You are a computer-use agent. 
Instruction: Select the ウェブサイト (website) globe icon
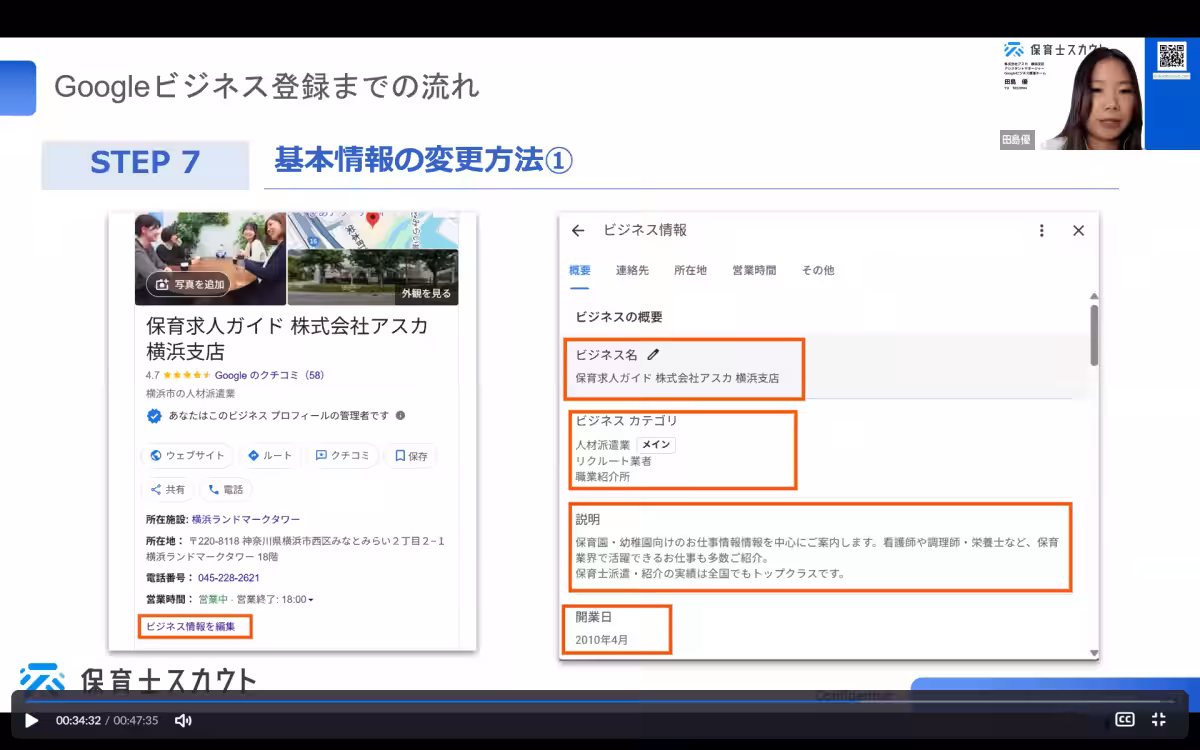(156, 455)
